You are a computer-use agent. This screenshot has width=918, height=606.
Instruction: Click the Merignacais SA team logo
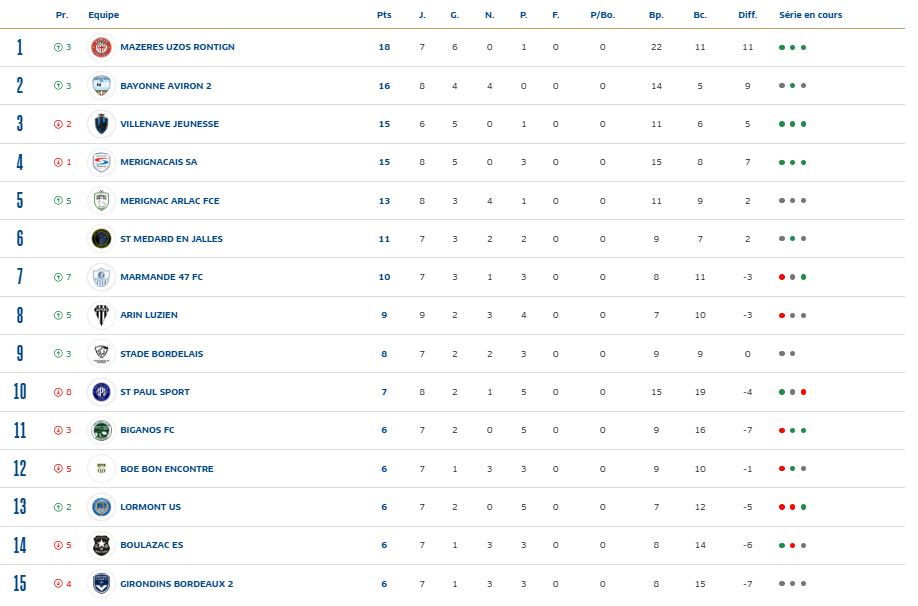click(x=100, y=162)
